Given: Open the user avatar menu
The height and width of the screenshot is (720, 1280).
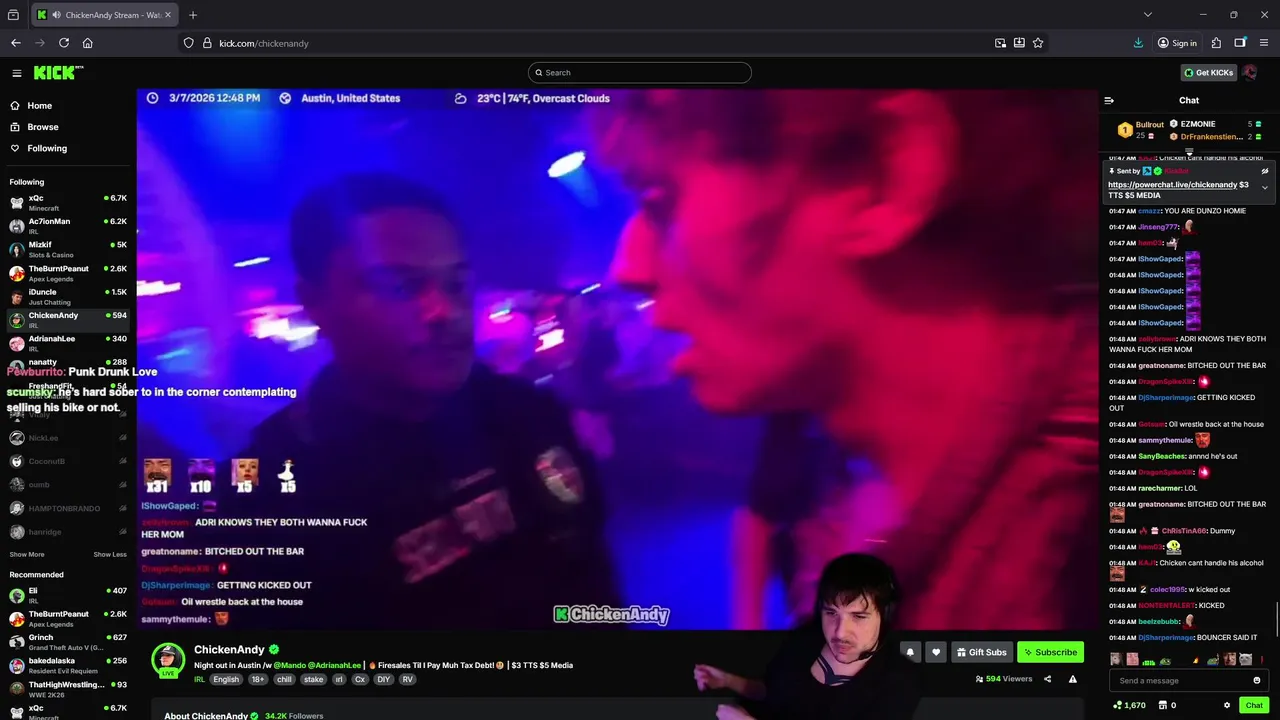Looking at the screenshot, I should [1249, 72].
